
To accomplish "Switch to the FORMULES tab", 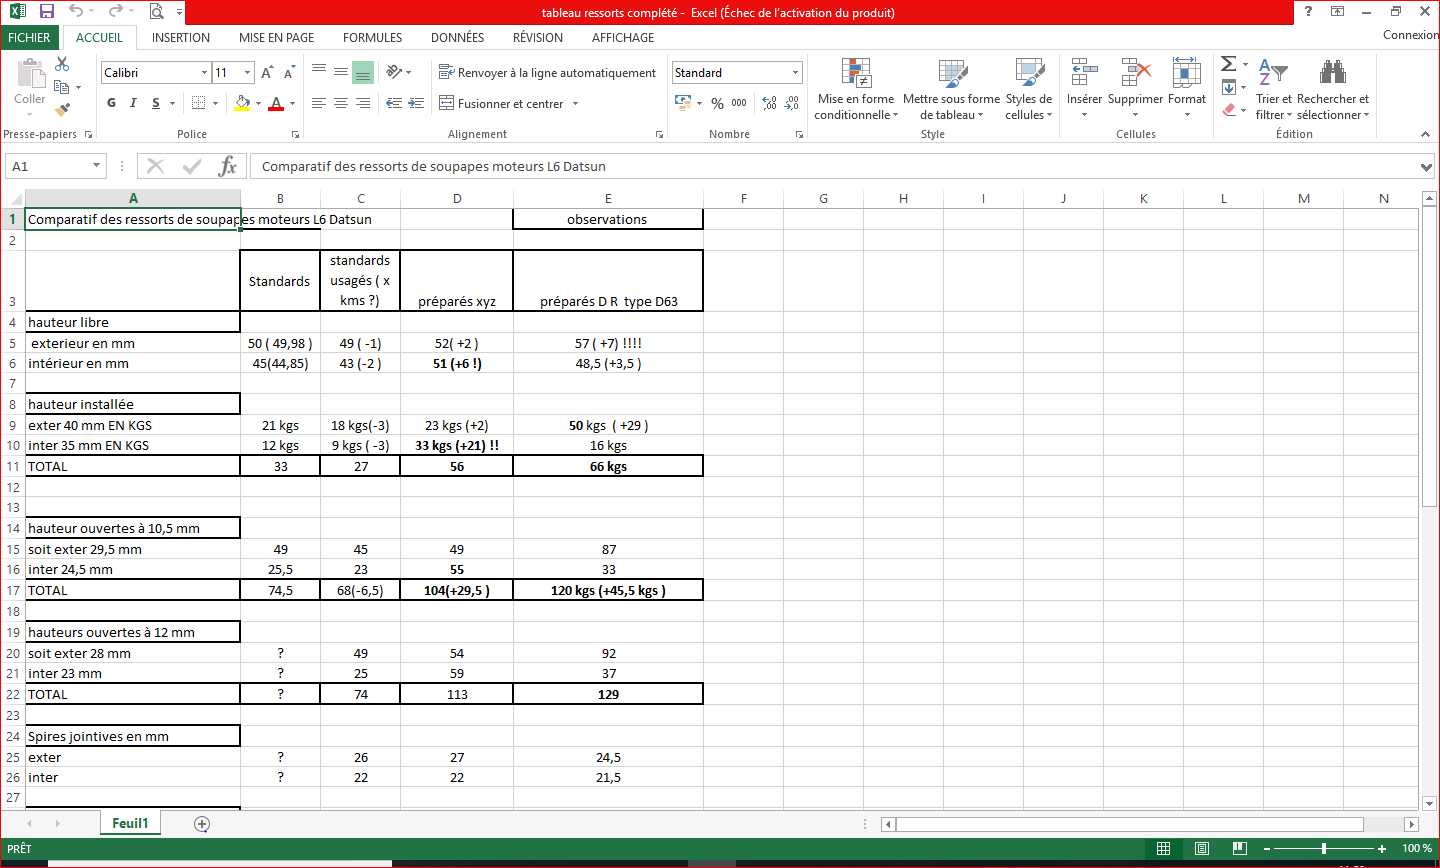I will click(x=372, y=37).
